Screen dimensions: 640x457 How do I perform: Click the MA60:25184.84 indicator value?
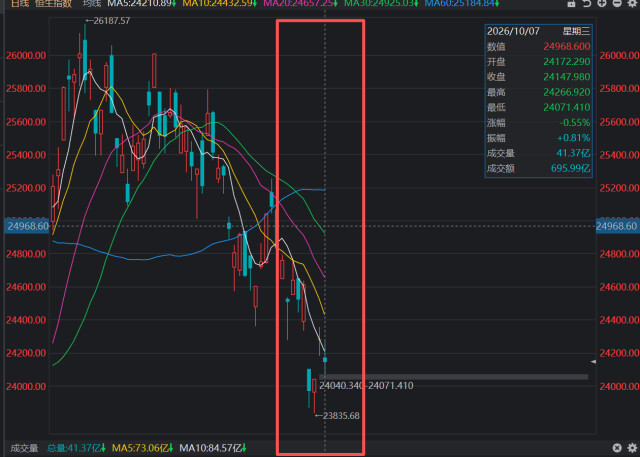click(462, 4)
